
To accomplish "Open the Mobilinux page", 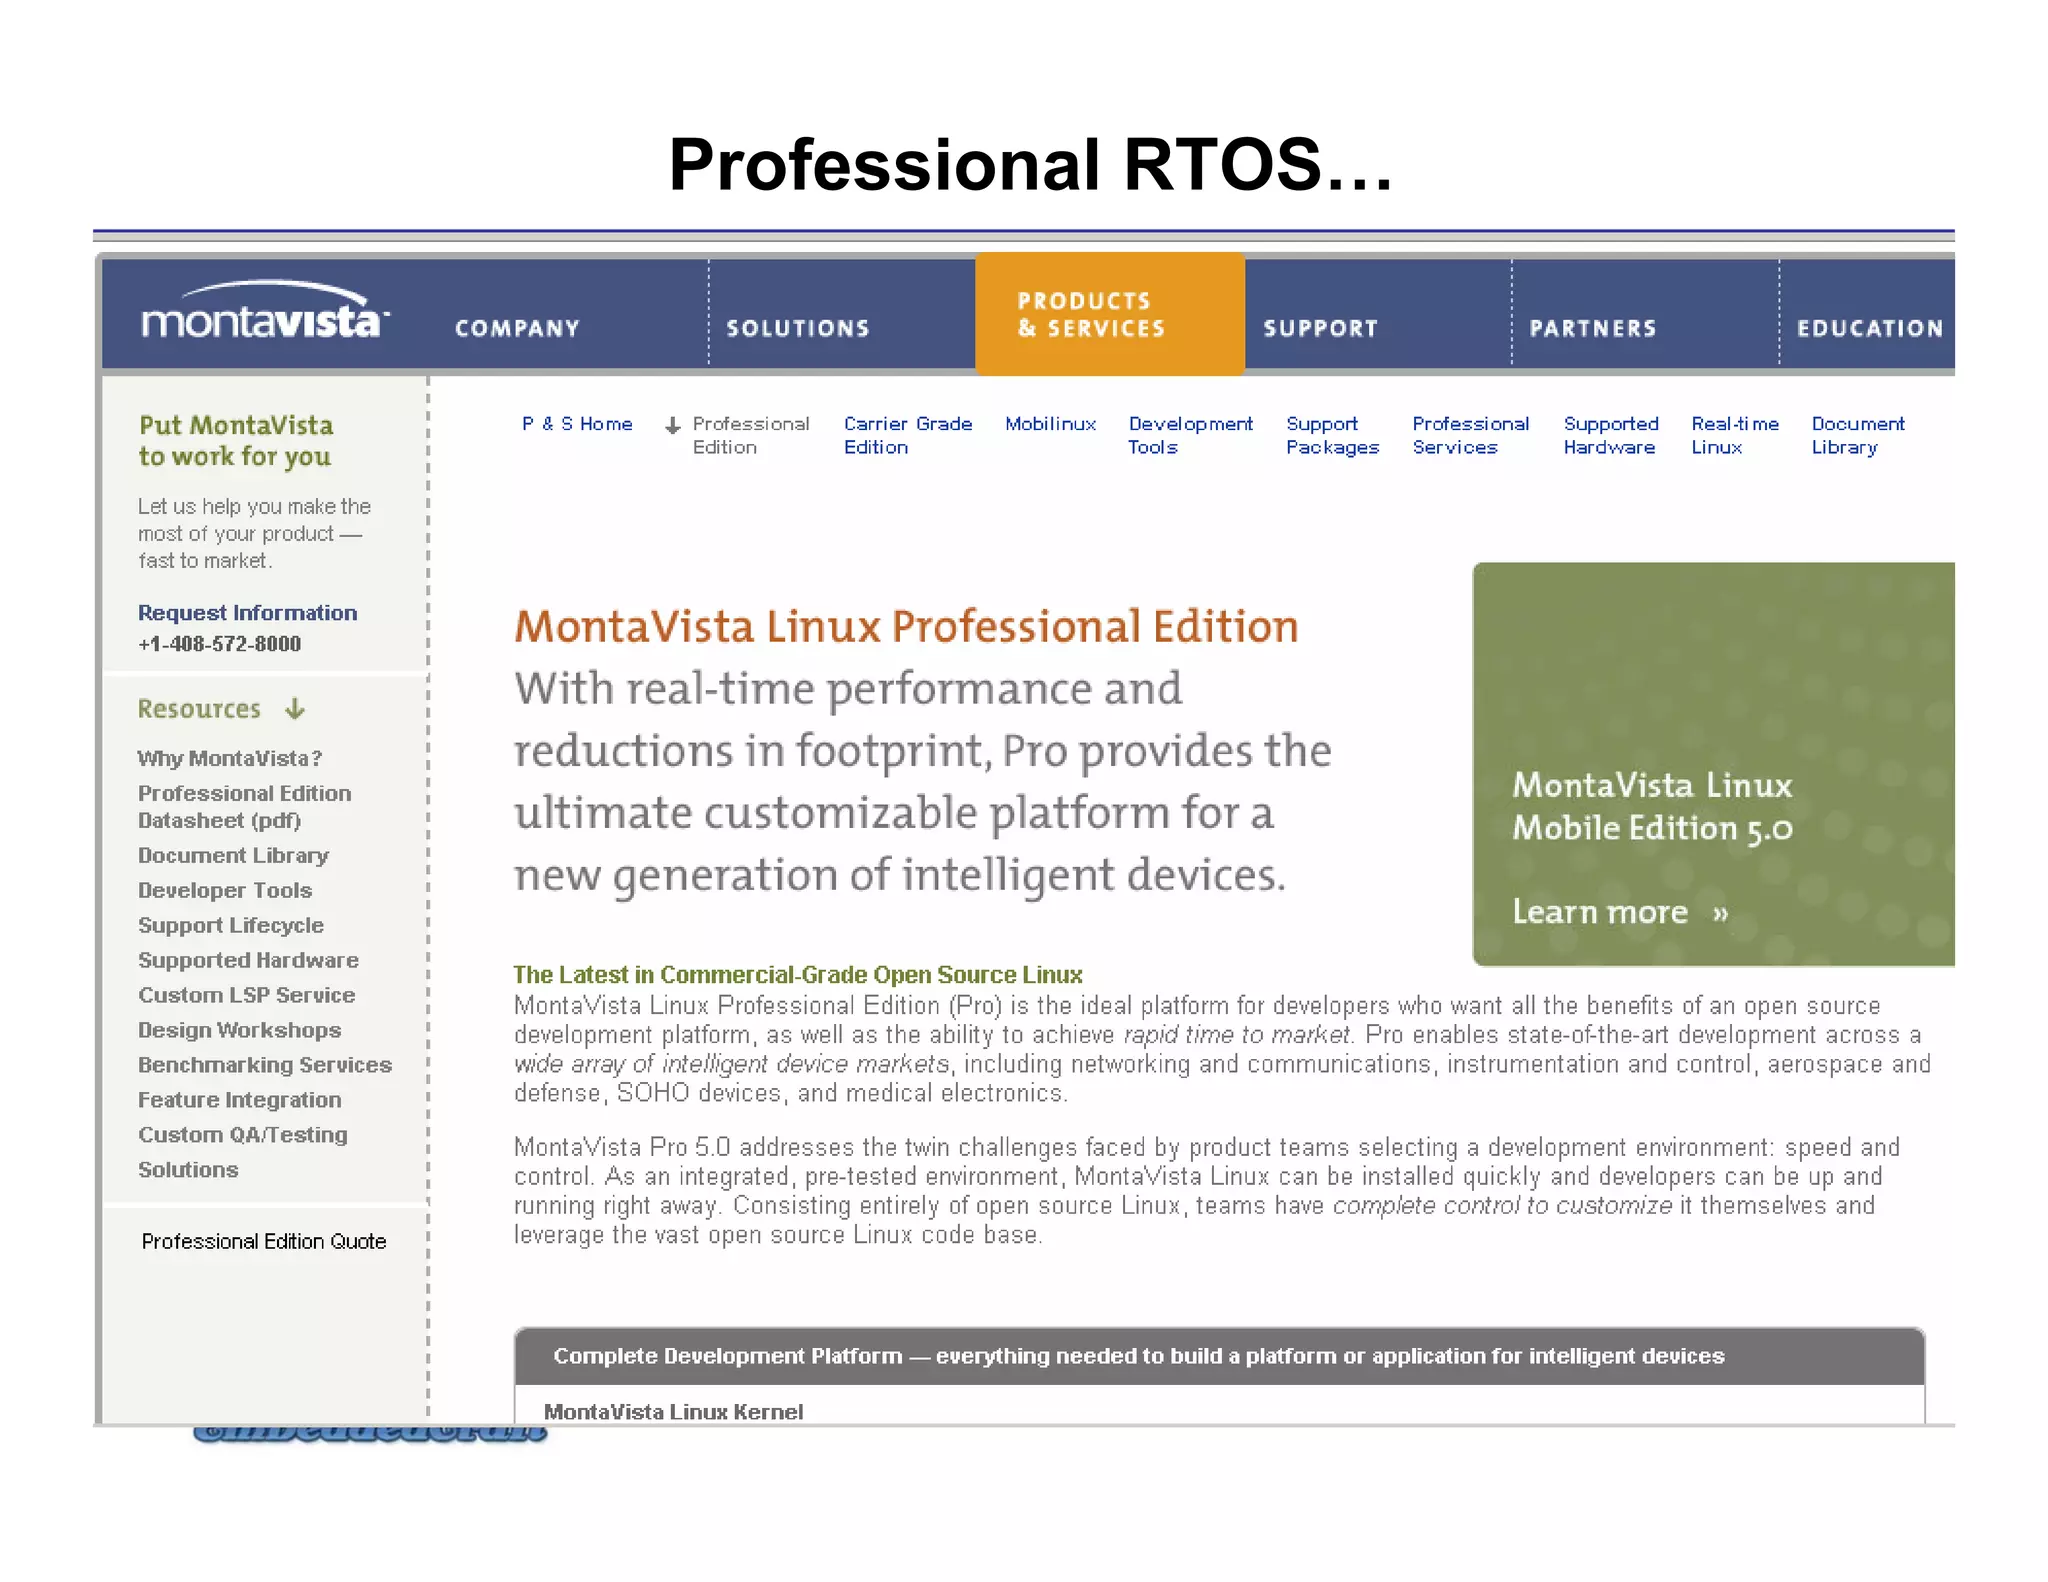I will coord(1050,424).
